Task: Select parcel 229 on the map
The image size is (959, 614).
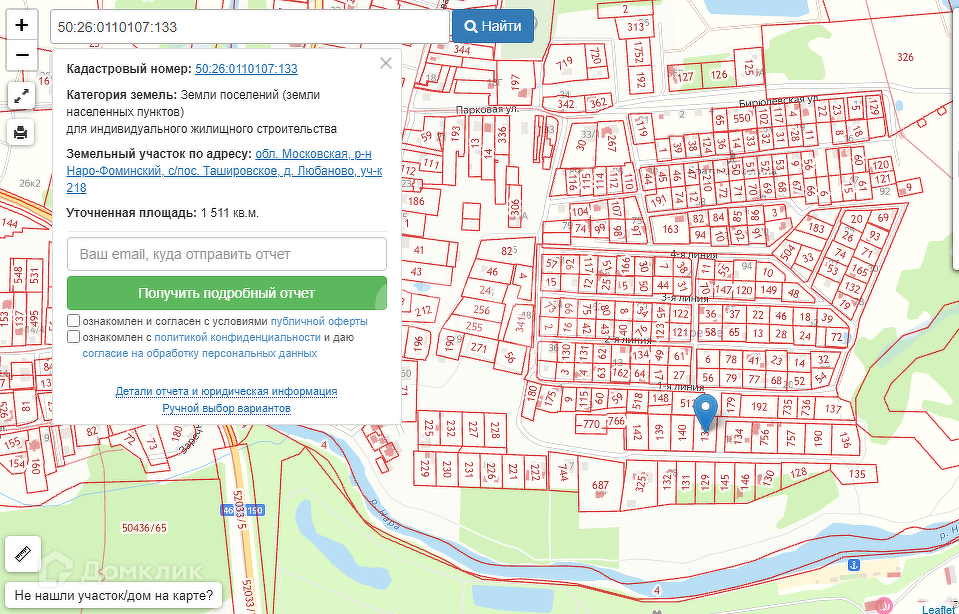Action: [x=426, y=470]
